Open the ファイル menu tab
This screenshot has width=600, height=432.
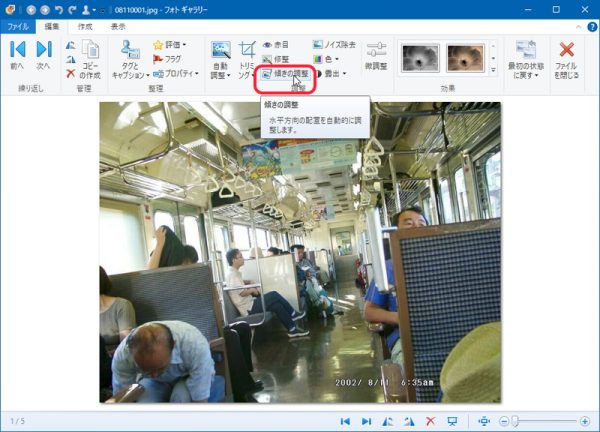point(19,26)
